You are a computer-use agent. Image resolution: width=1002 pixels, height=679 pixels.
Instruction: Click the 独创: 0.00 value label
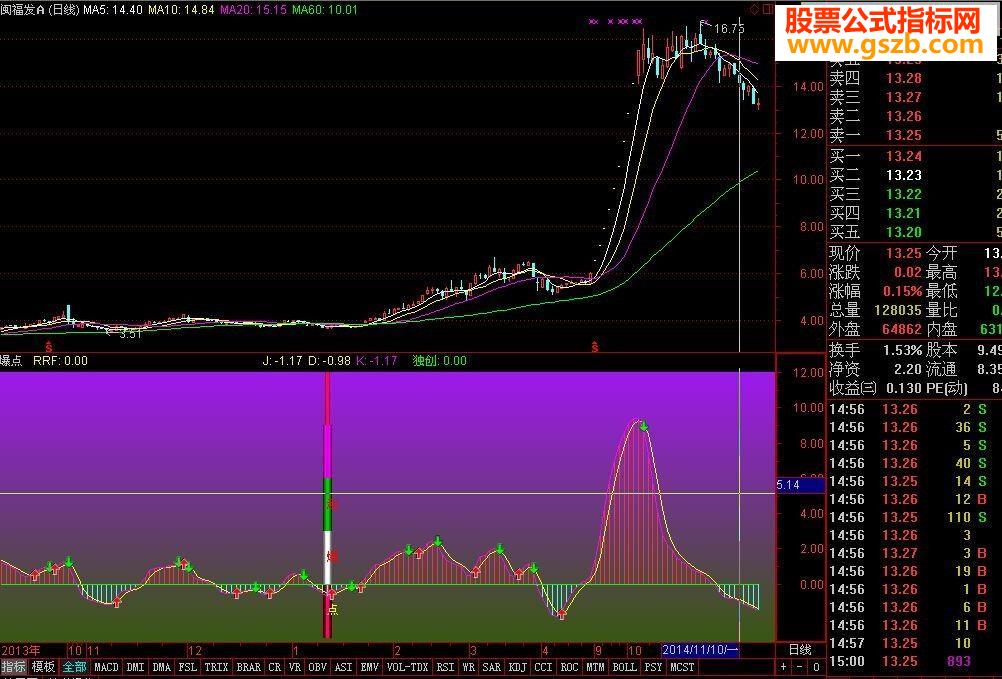(440, 361)
